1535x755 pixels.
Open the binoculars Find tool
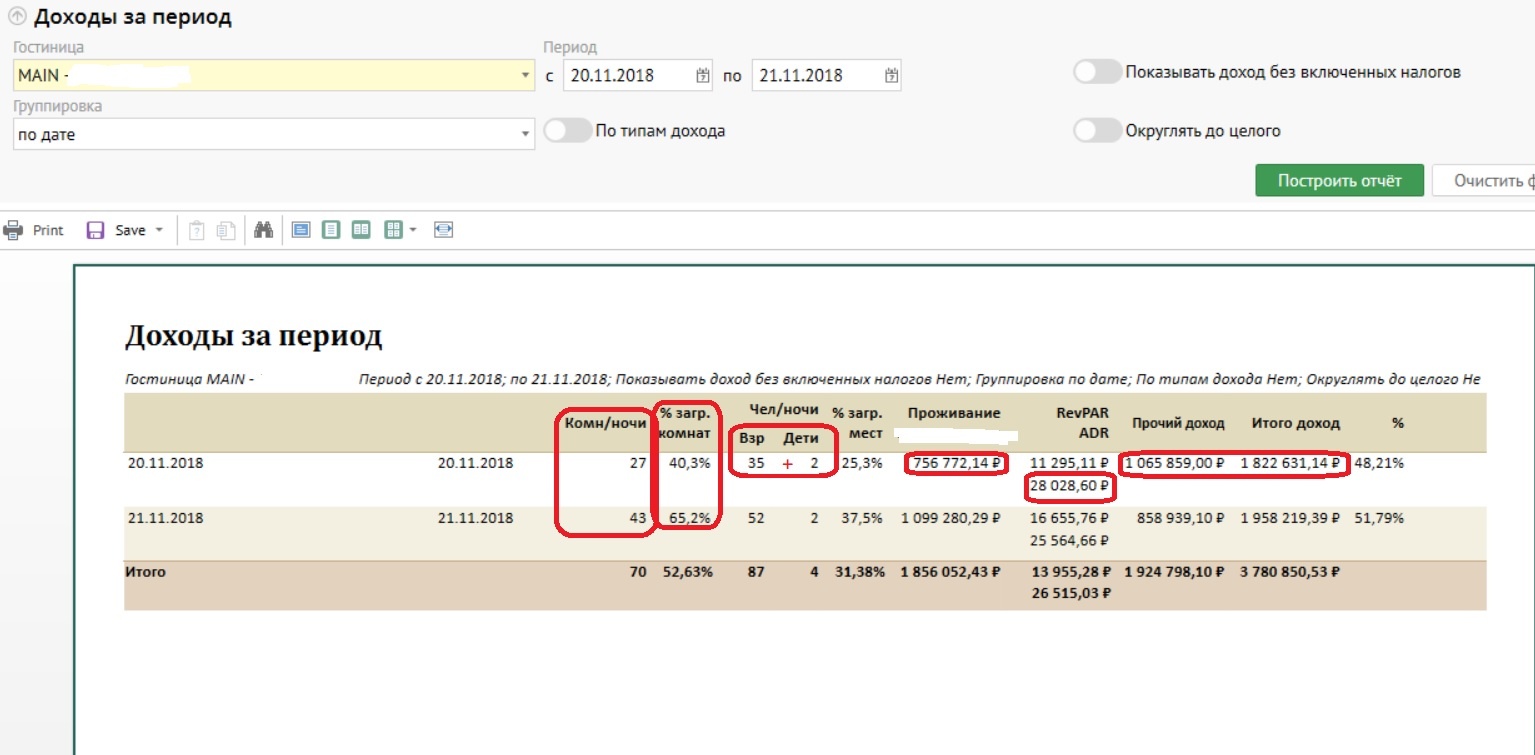[x=264, y=230]
